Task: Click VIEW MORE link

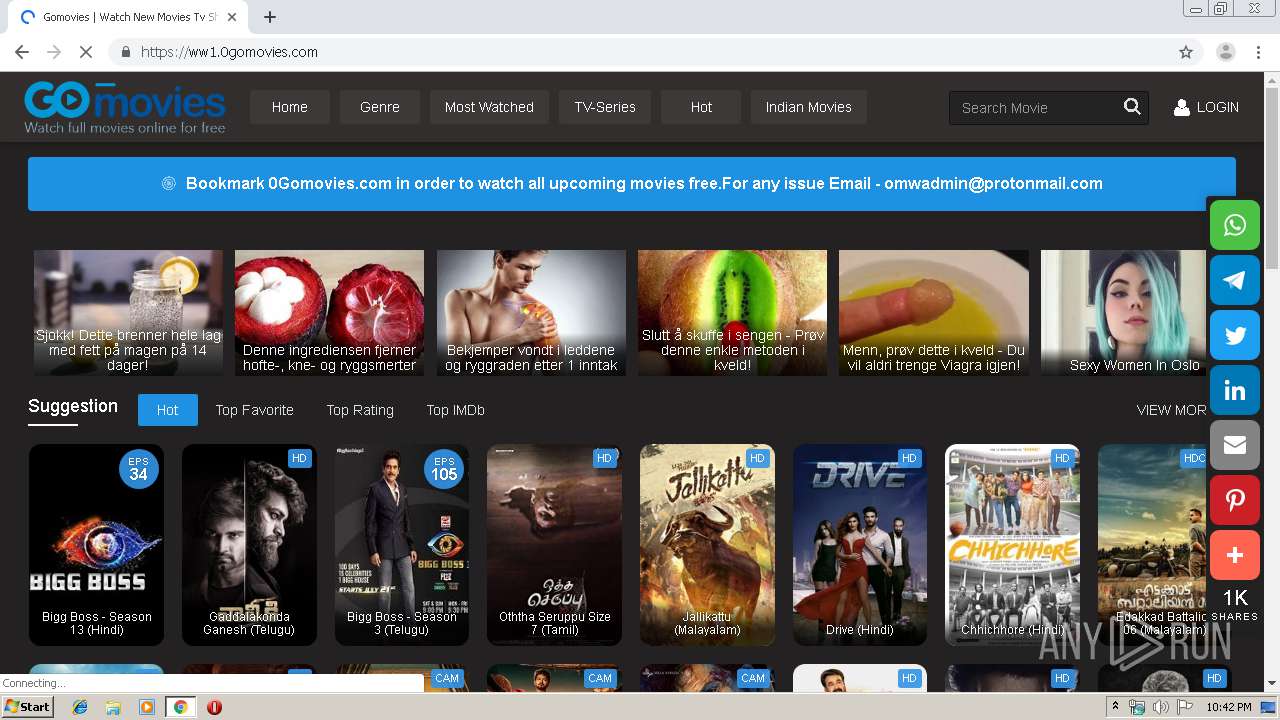Action: click(x=1172, y=410)
